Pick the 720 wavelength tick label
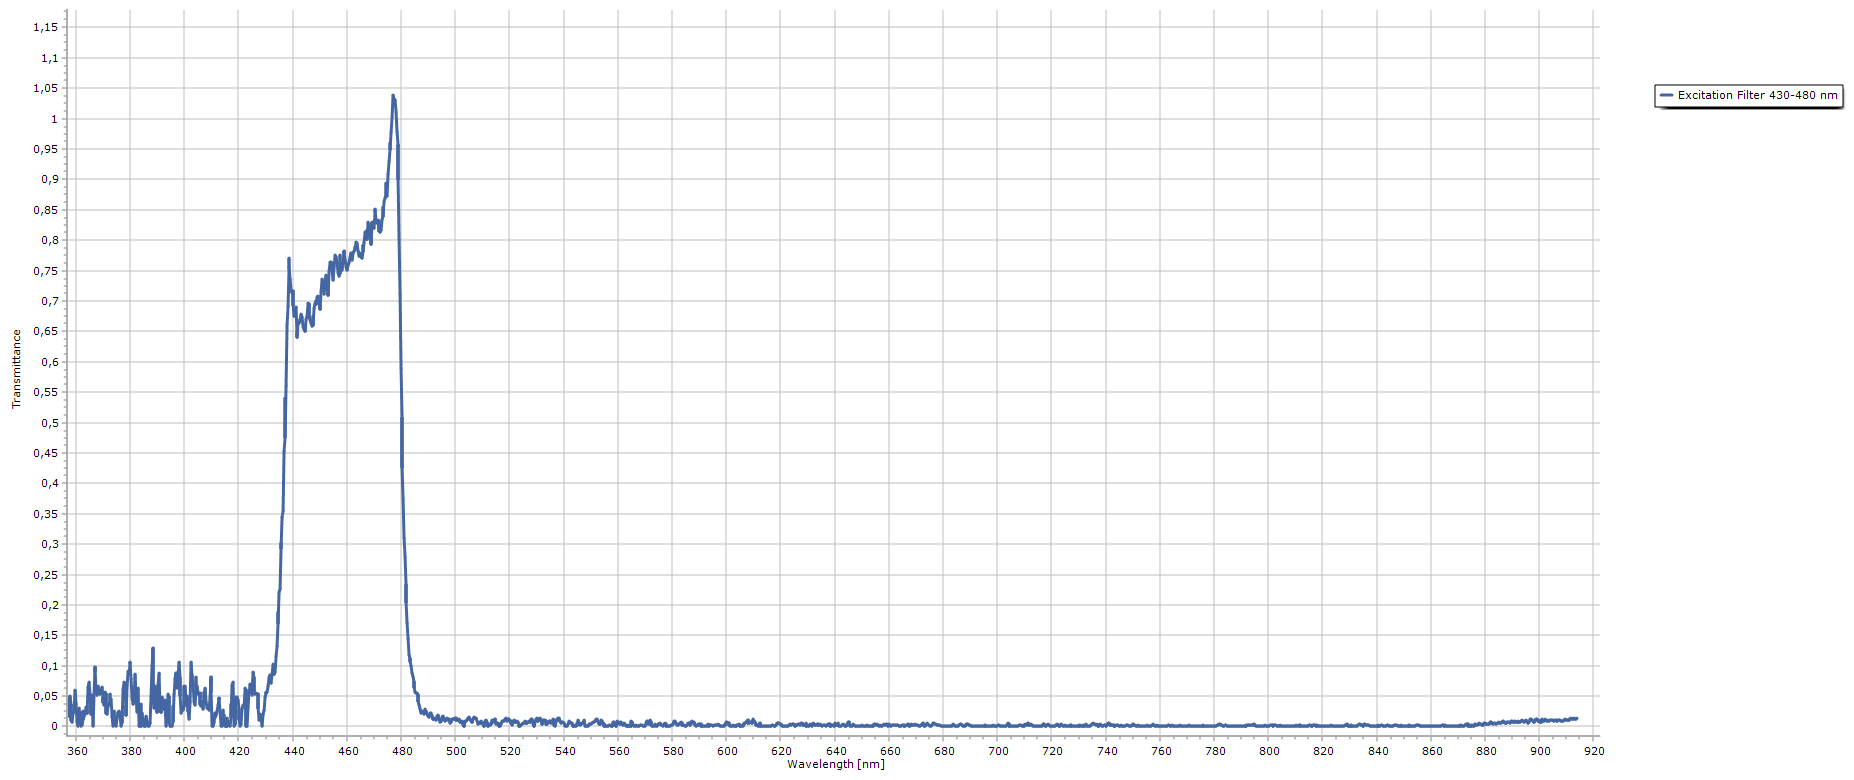The image size is (1854, 780). pyautogui.click(x=1052, y=751)
